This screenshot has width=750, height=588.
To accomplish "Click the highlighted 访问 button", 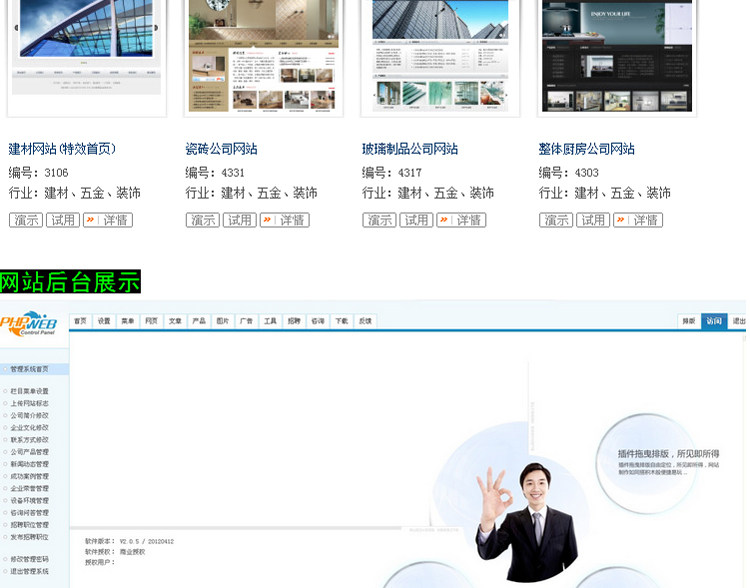I will [x=714, y=321].
